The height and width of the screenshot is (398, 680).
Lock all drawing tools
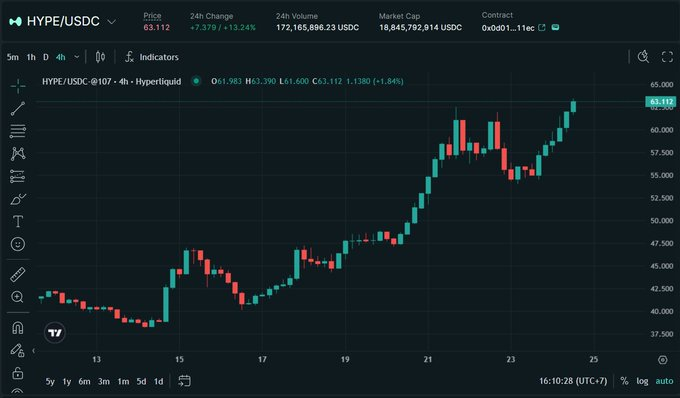coord(17,373)
